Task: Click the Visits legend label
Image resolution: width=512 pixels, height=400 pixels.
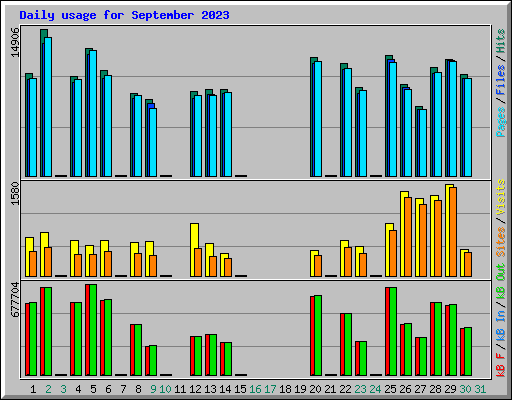Action: 501,197
